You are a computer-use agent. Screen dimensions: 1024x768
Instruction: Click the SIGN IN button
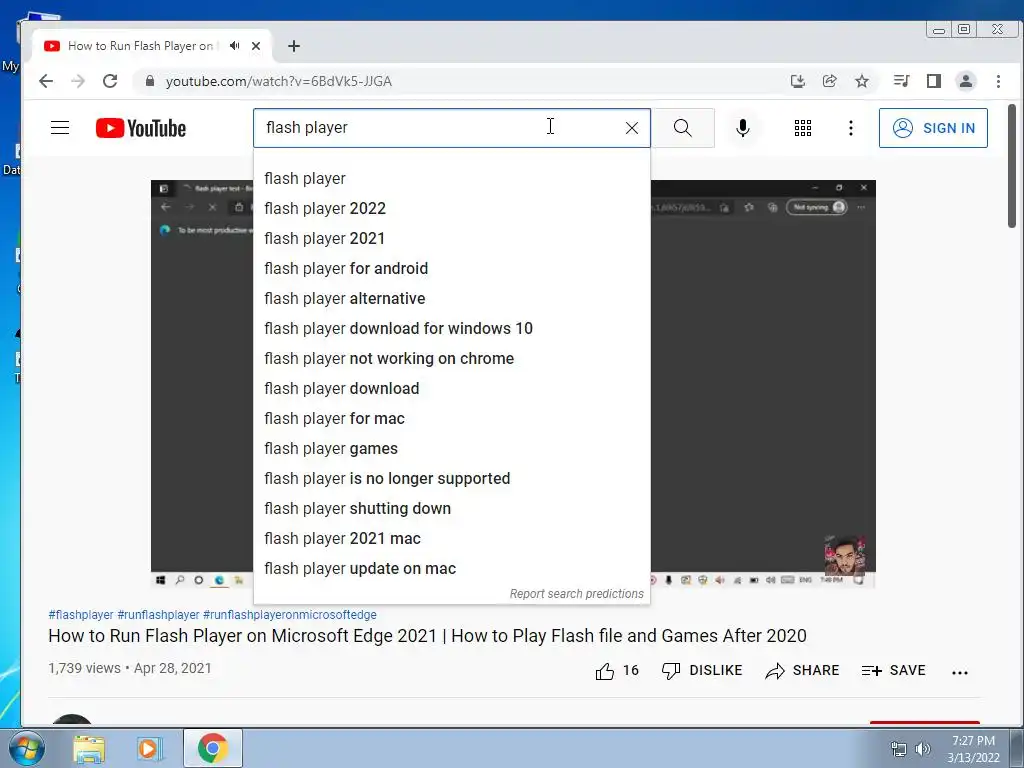coord(933,128)
